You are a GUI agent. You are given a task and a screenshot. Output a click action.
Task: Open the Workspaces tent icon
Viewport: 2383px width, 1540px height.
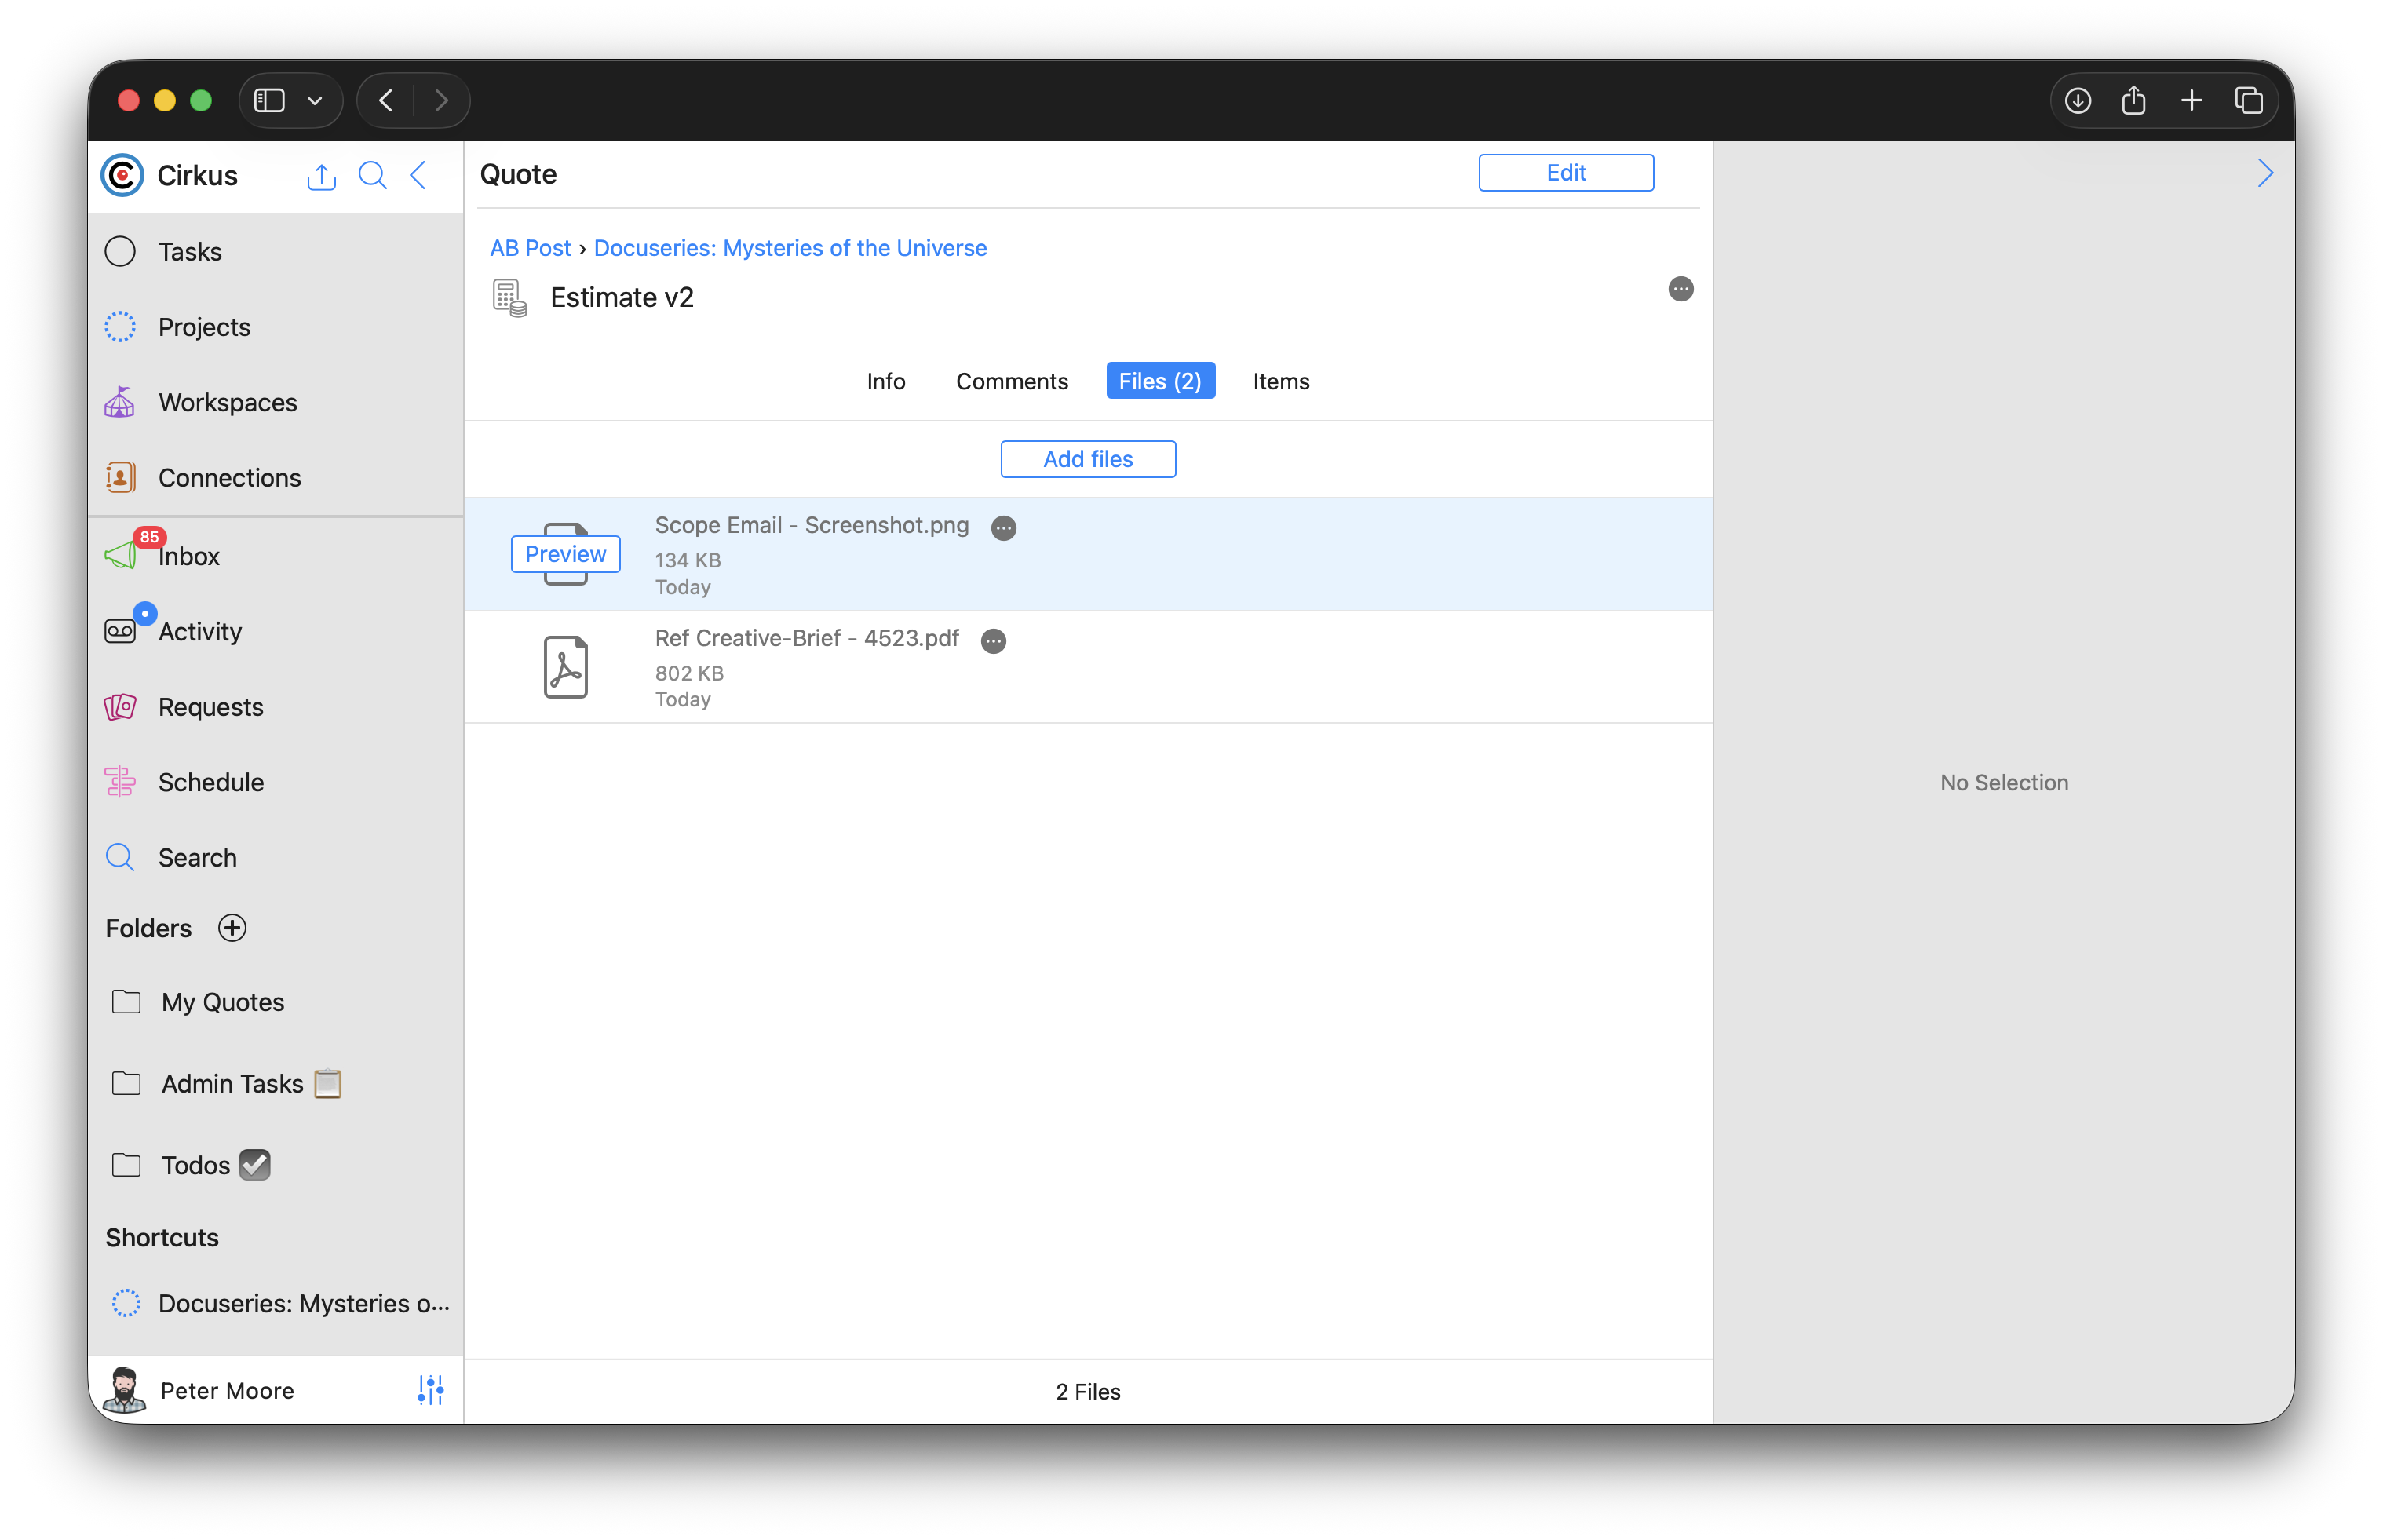(120, 402)
